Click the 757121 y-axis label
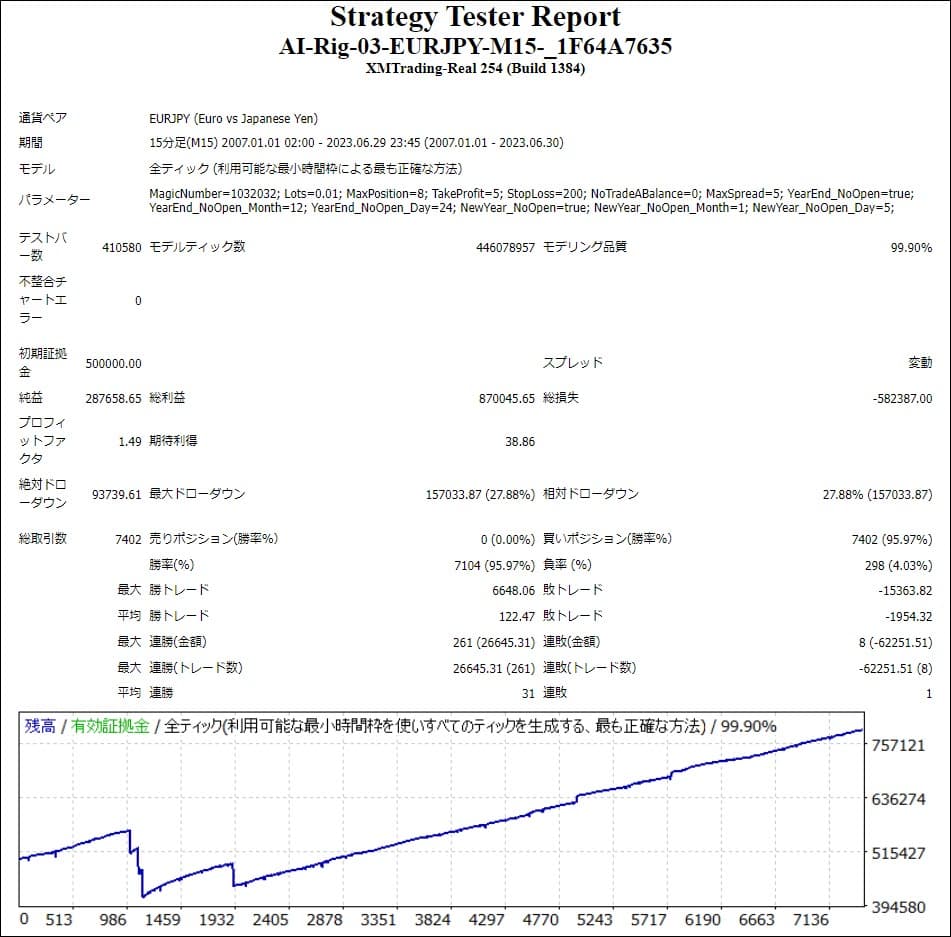The height and width of the screenshot is (937, 951). (x=897, y=745)
